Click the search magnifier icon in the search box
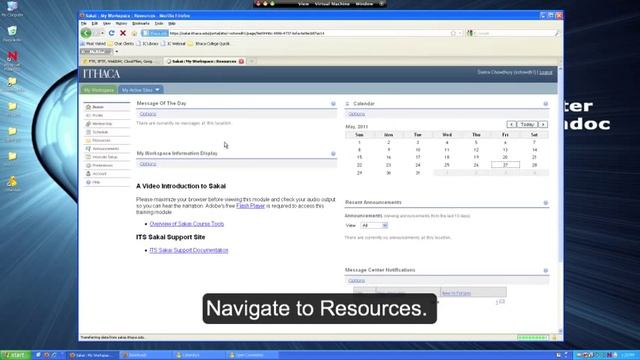 point(557,33)
